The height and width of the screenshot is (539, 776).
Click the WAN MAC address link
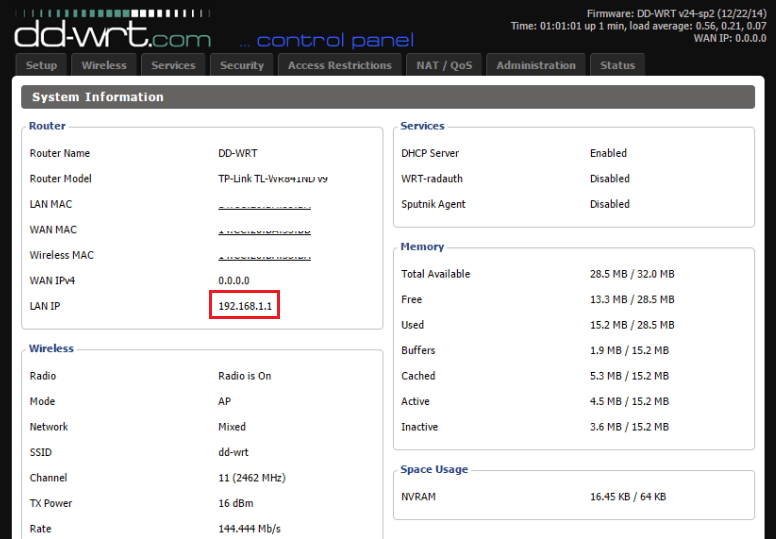(x=264, y=230)
